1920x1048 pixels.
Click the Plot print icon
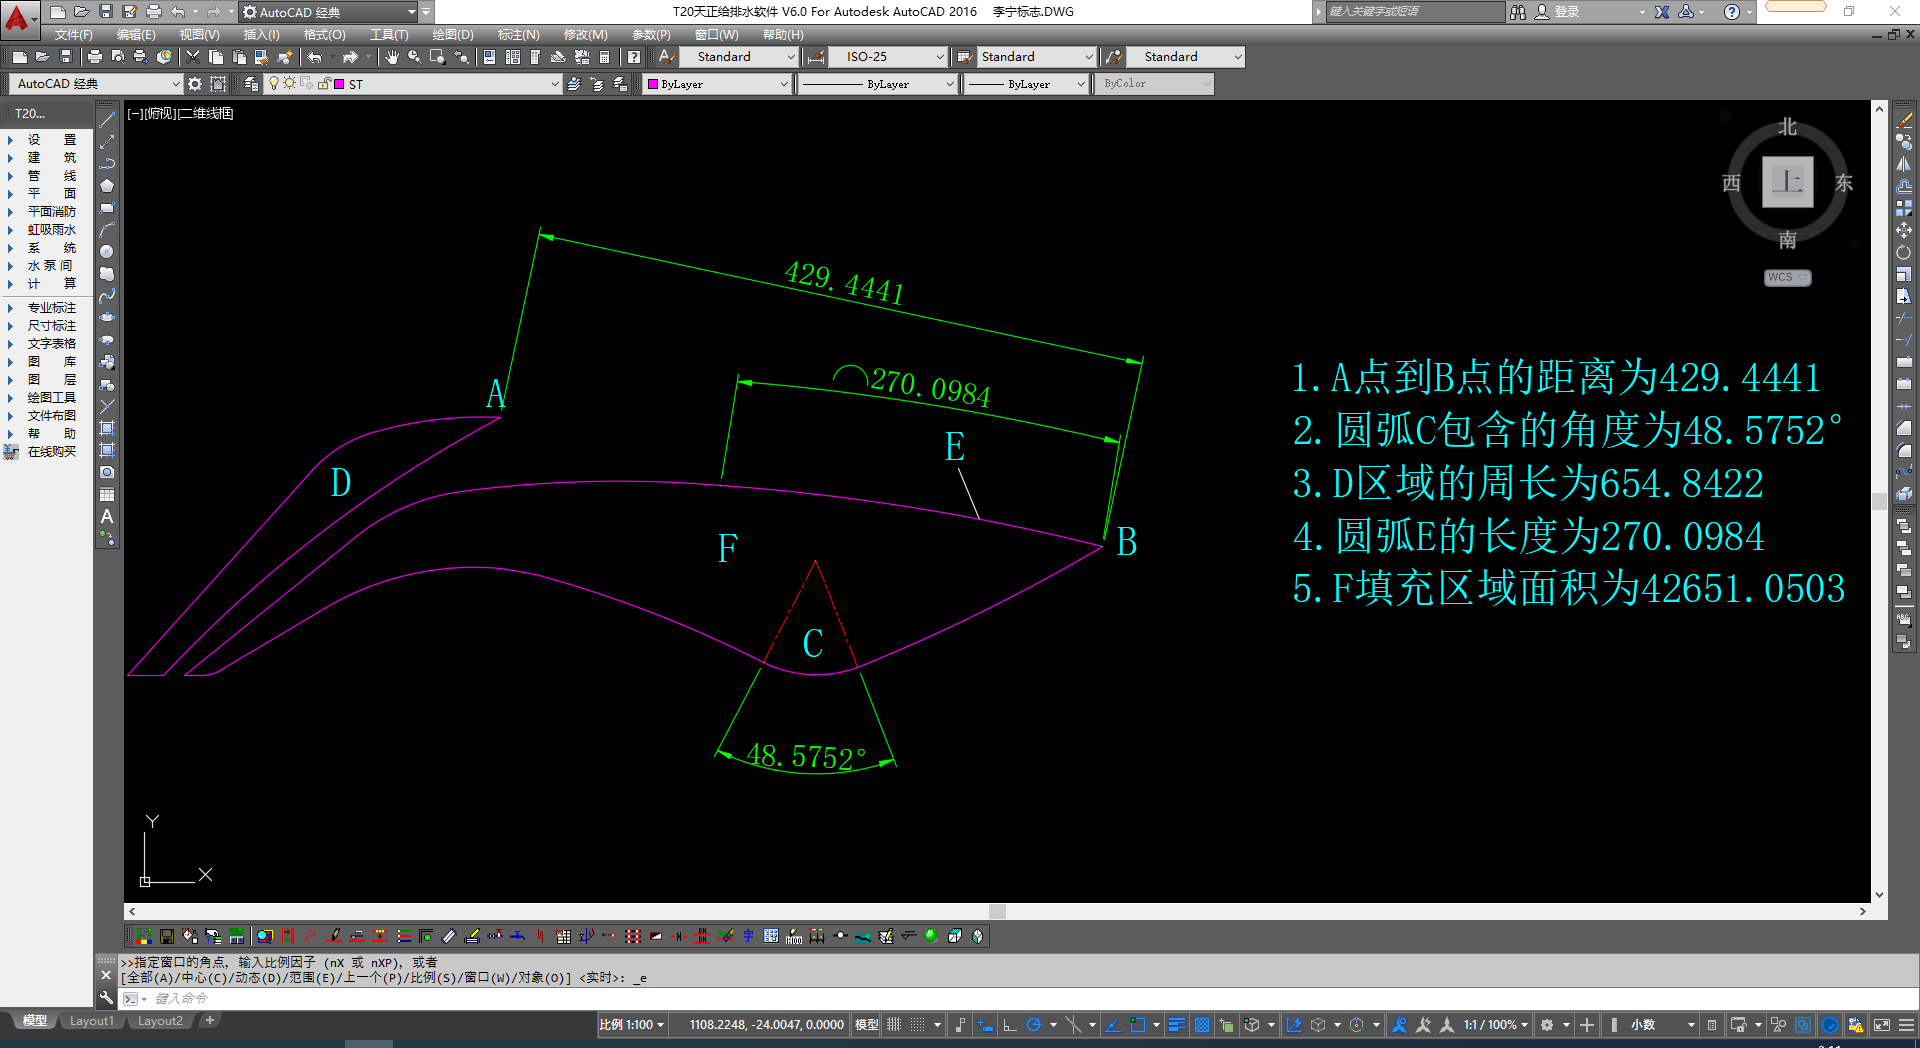tap(95, 57)
